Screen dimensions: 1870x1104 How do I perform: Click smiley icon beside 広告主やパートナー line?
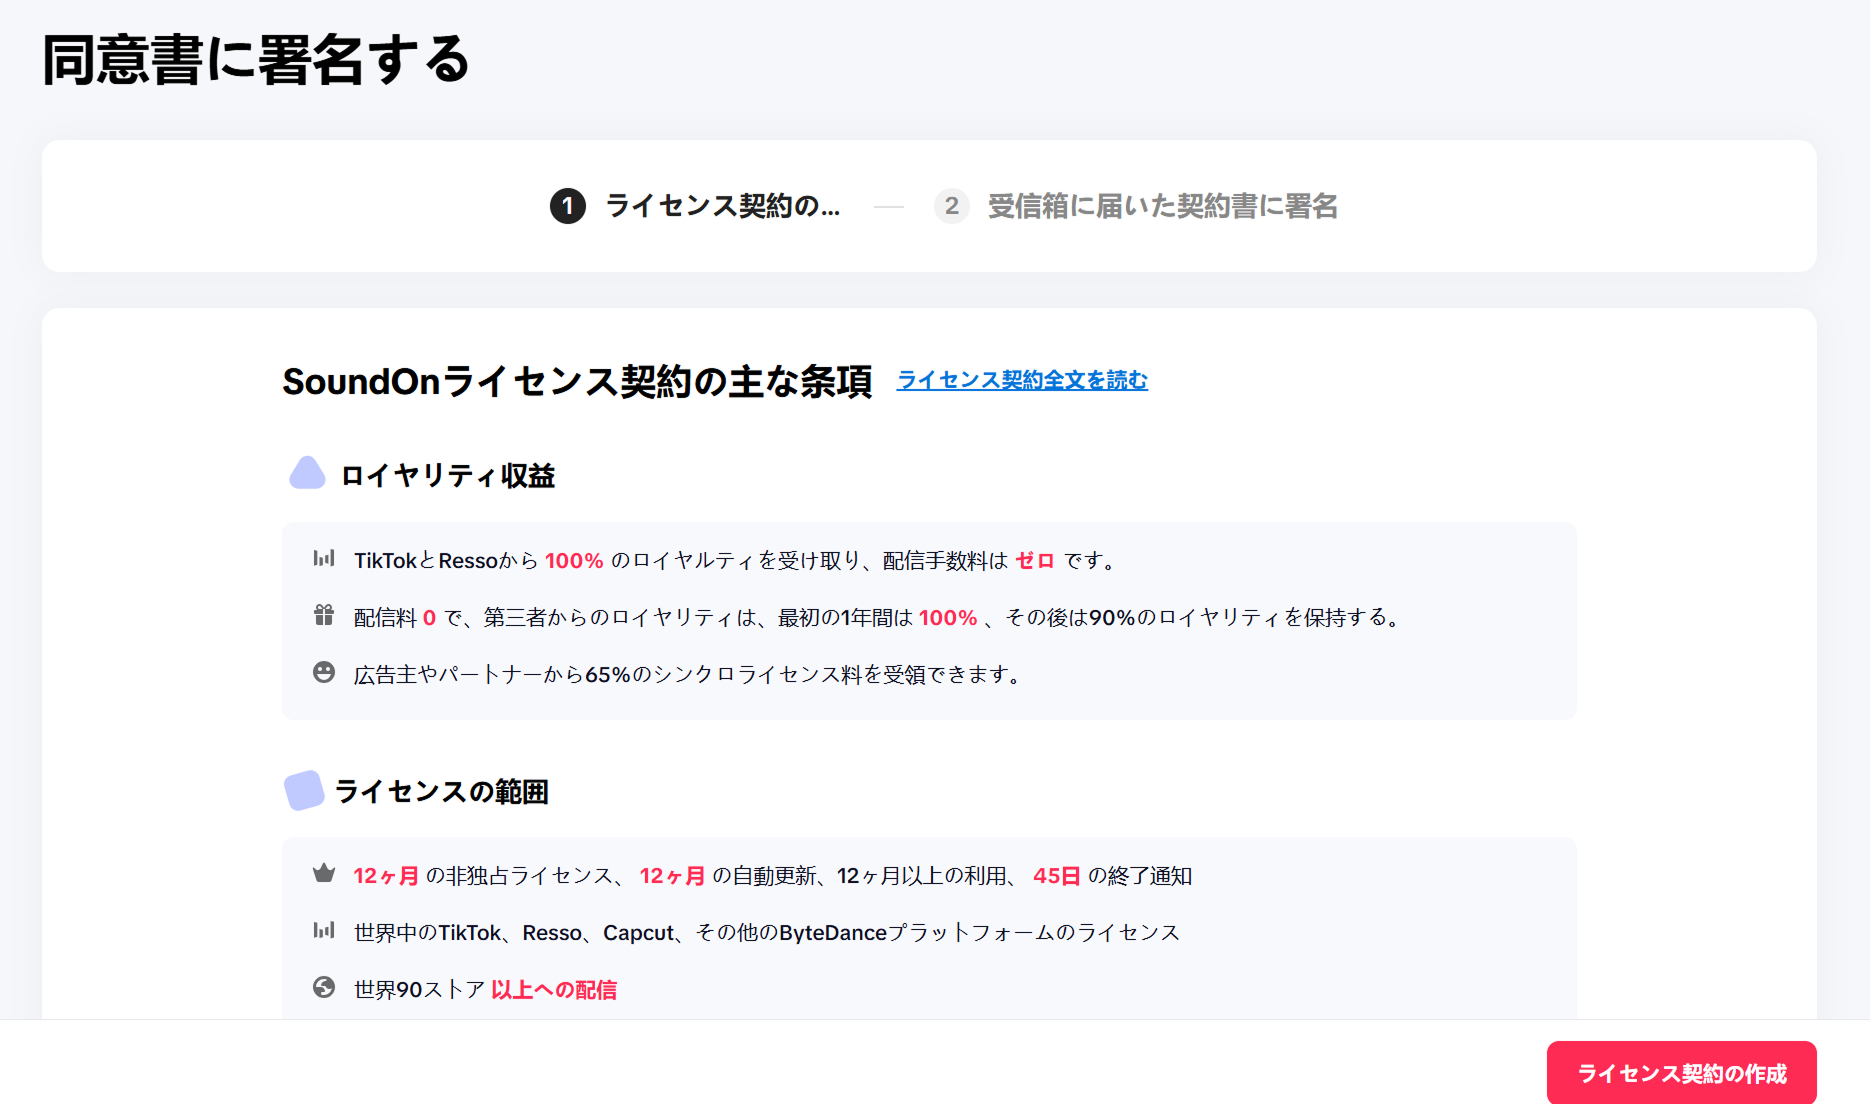click(x=324, y=672)
